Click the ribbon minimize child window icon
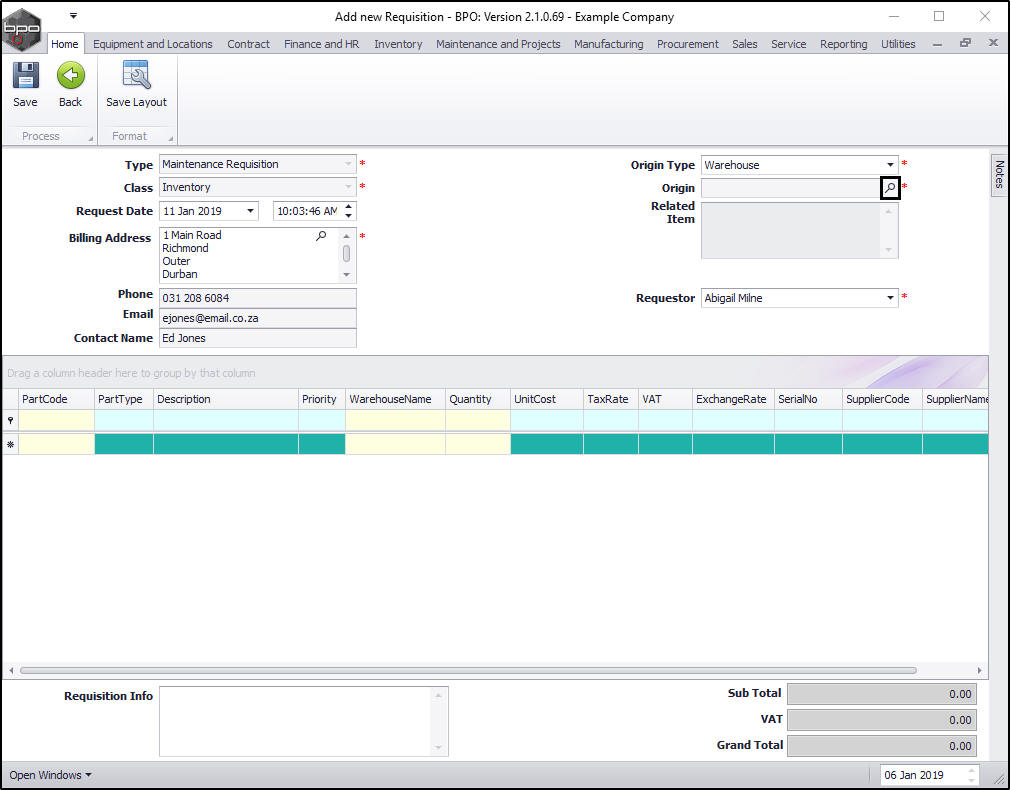The height and width of the screenshot is (790, 1010). [x=937, y=44]
